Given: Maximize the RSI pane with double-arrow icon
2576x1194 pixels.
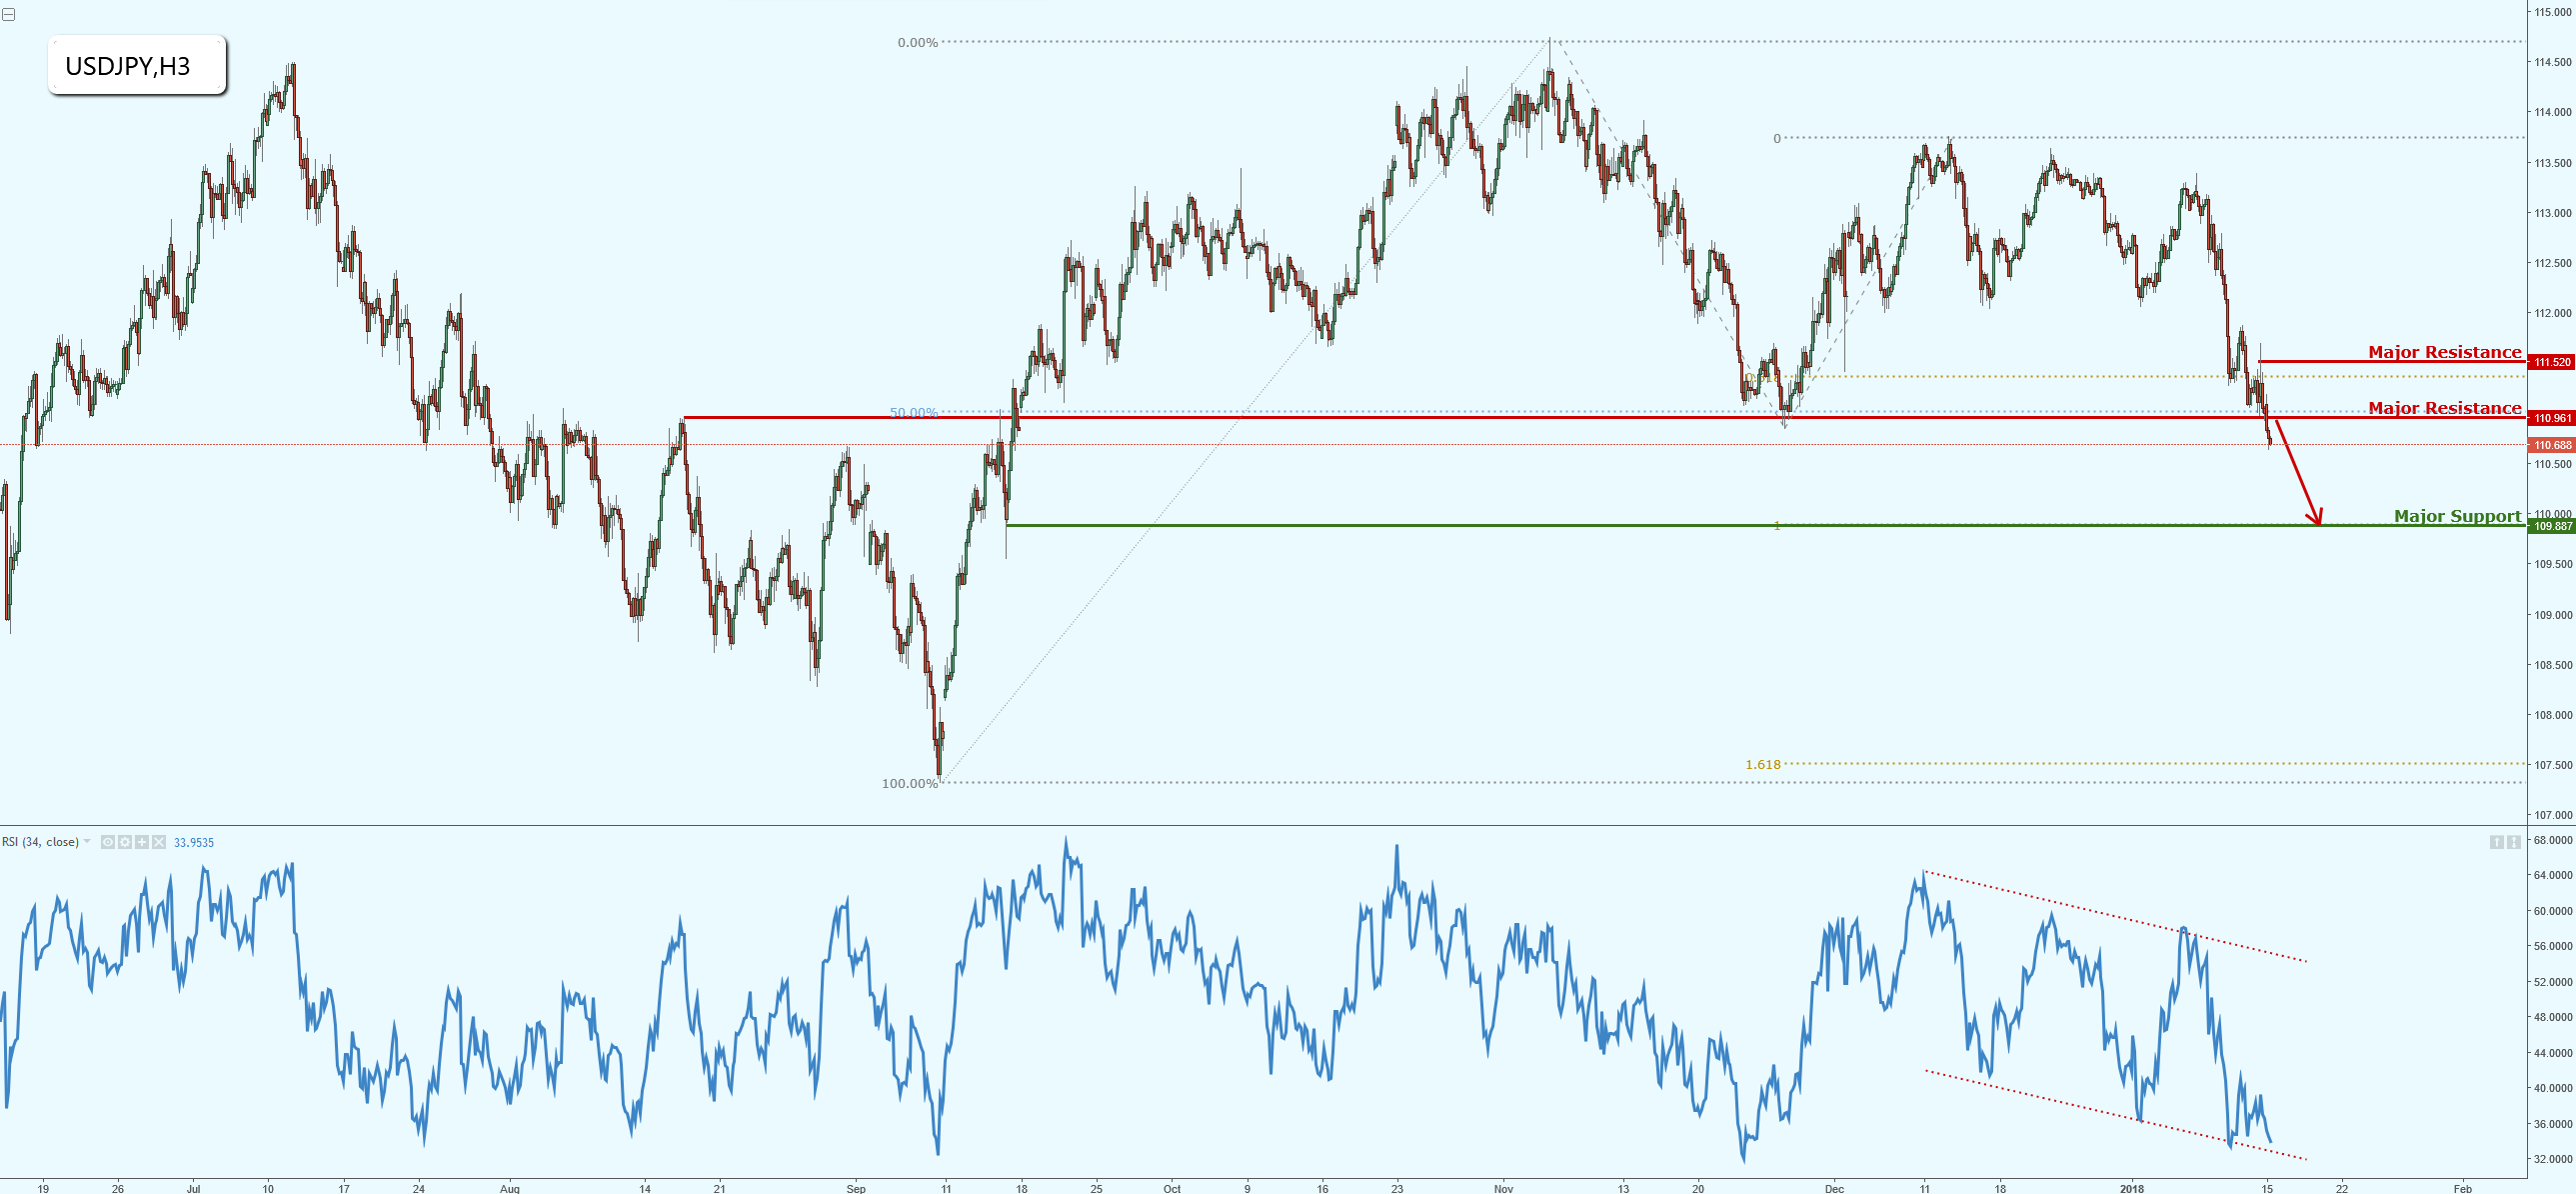Looking at the screenshot, I should click(2514, 842).
